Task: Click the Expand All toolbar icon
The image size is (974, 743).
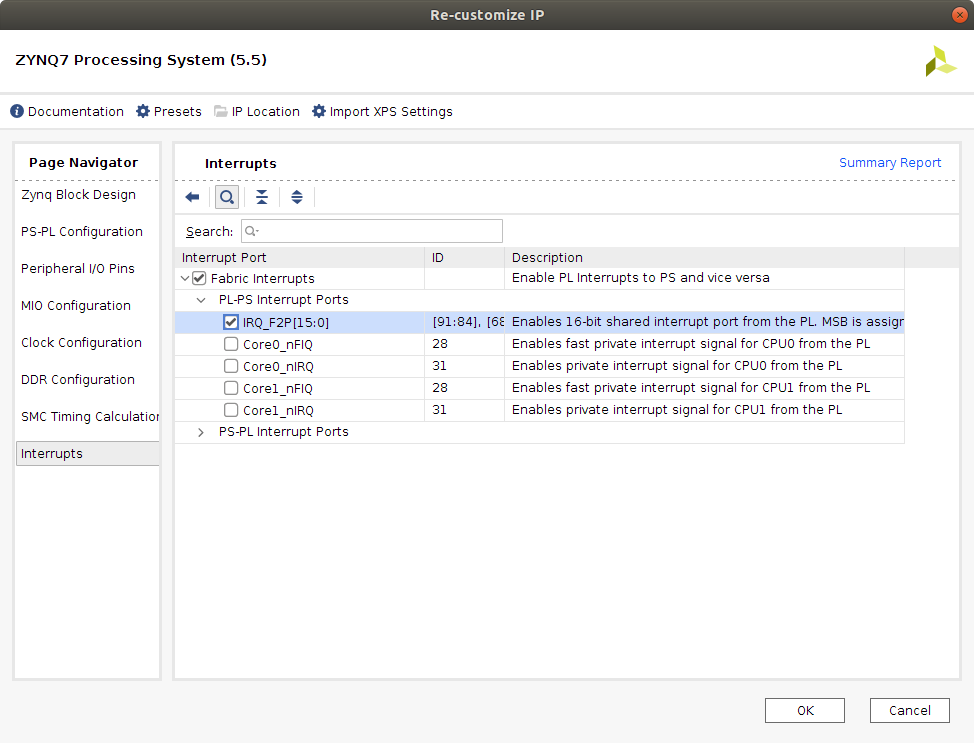Action: click(x=297, y=198)
